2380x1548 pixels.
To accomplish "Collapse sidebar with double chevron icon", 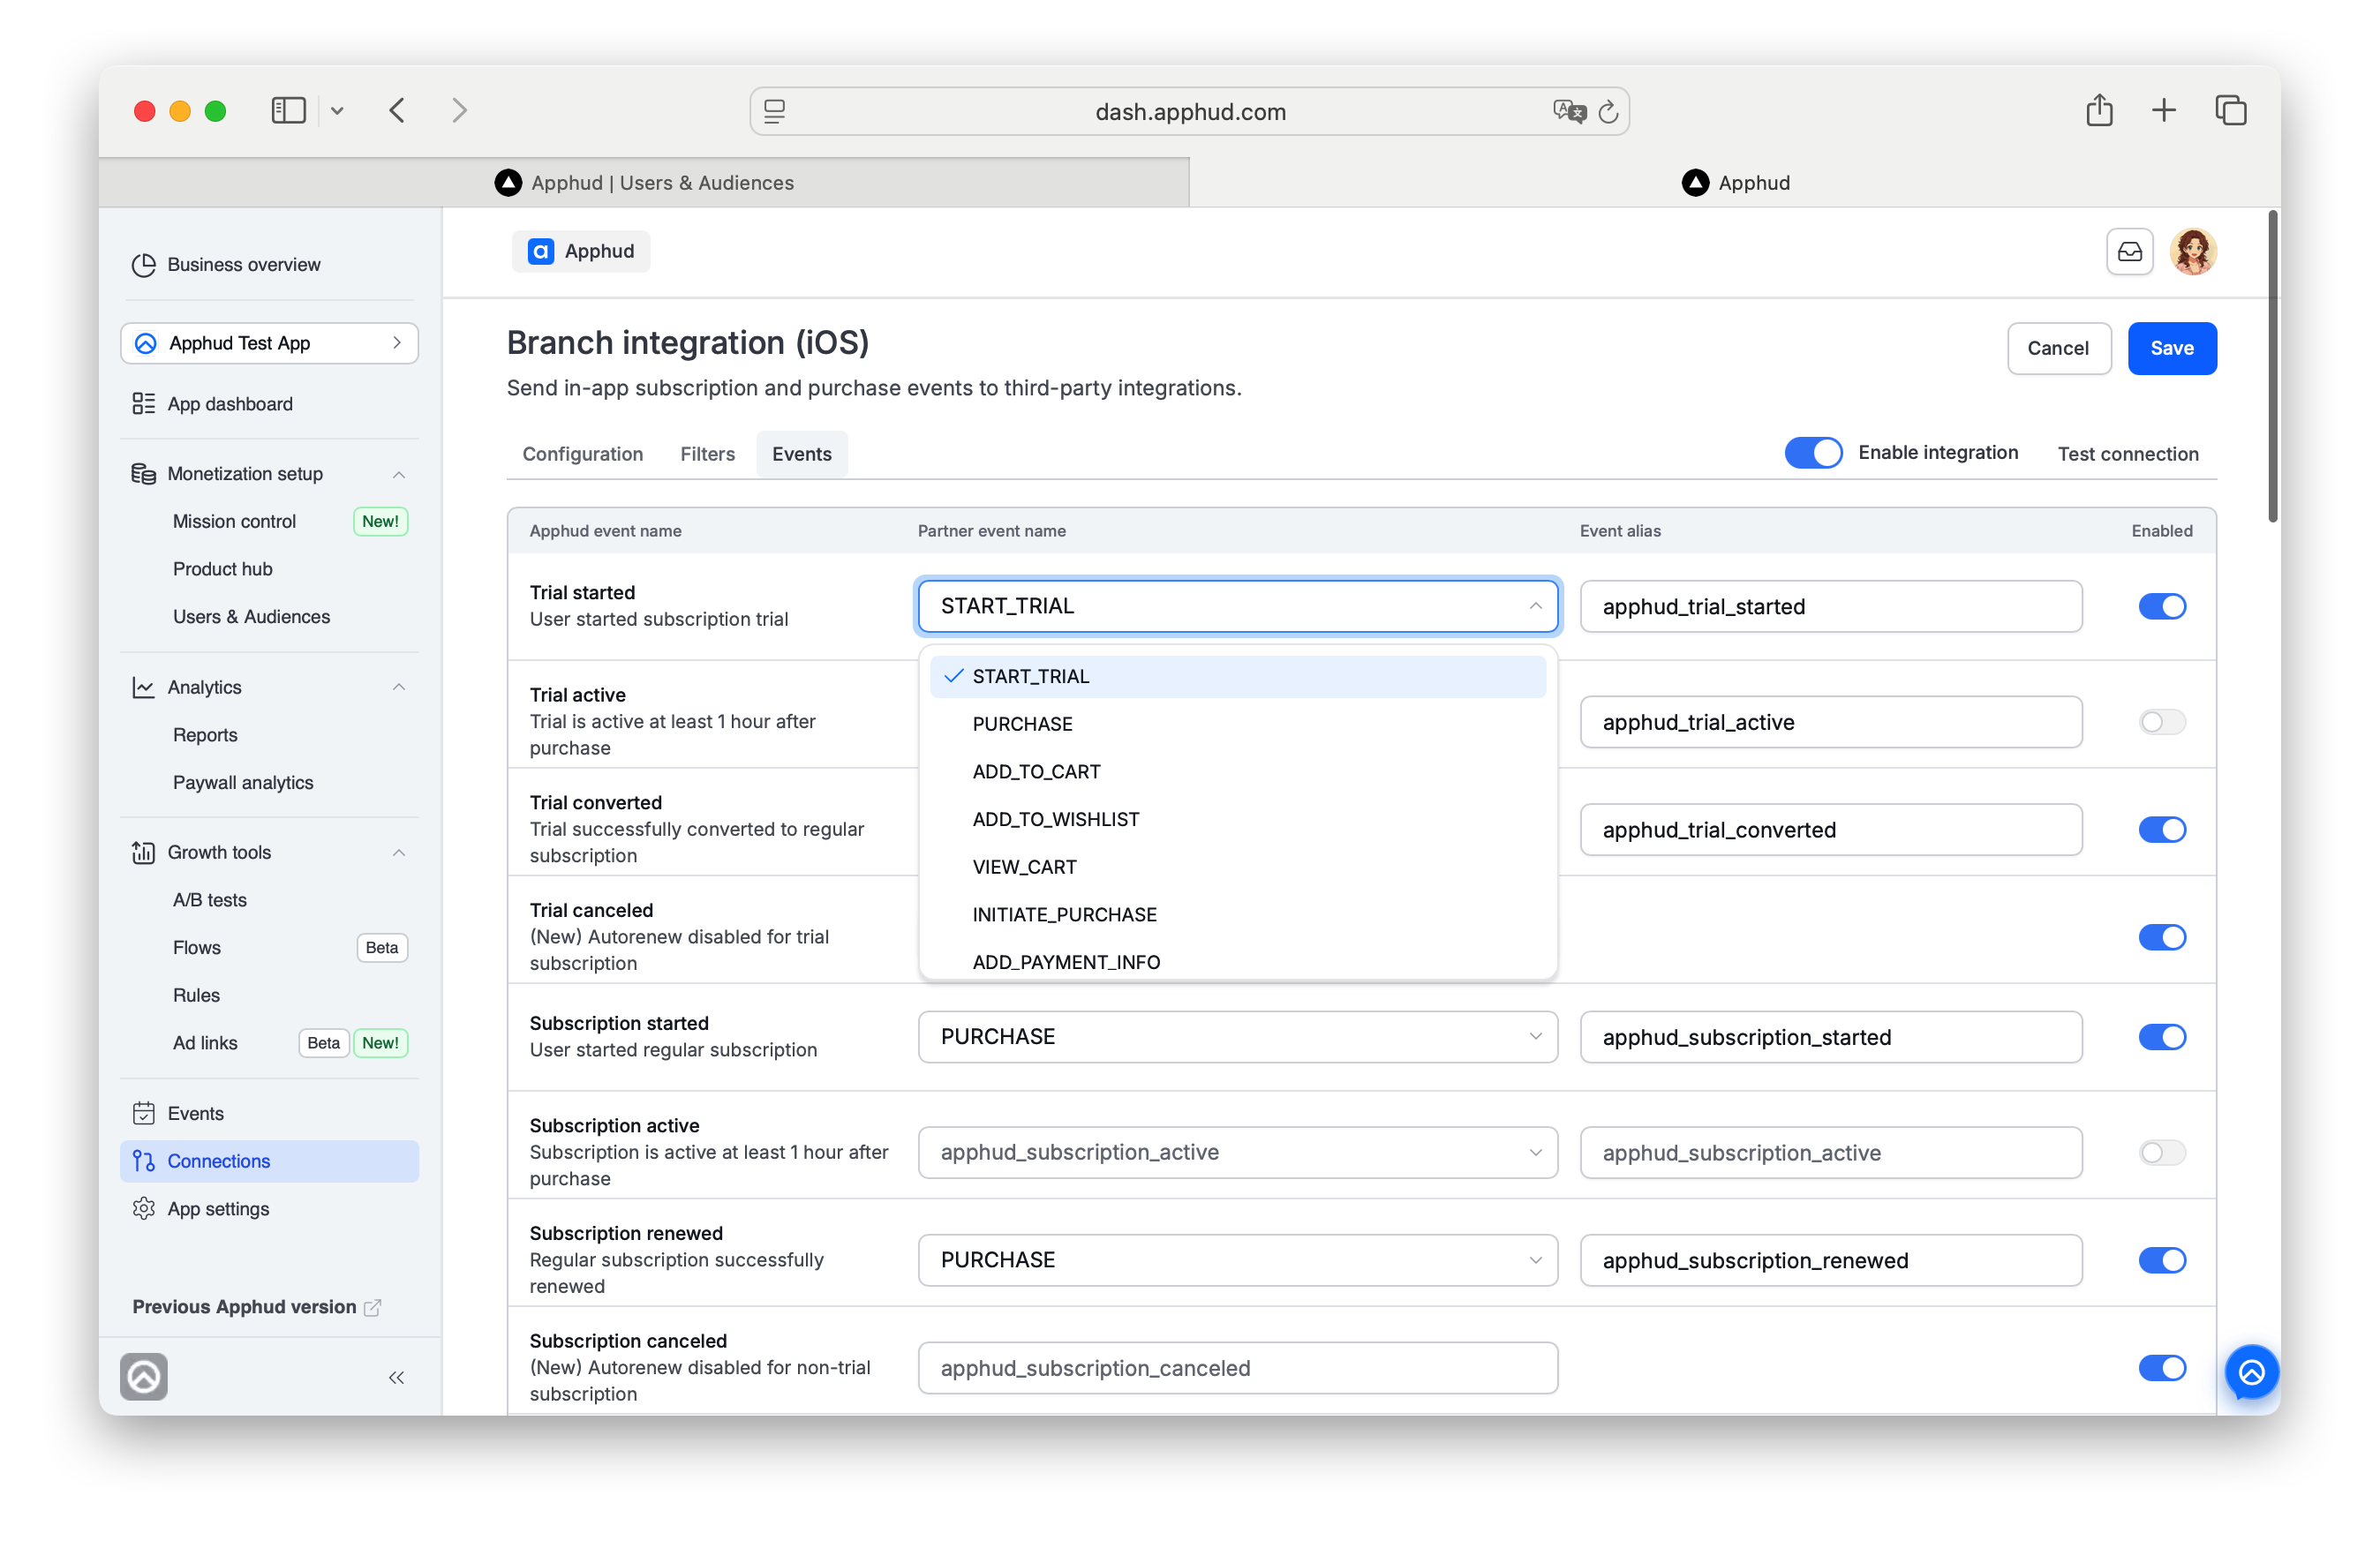I will point(396,1377).
